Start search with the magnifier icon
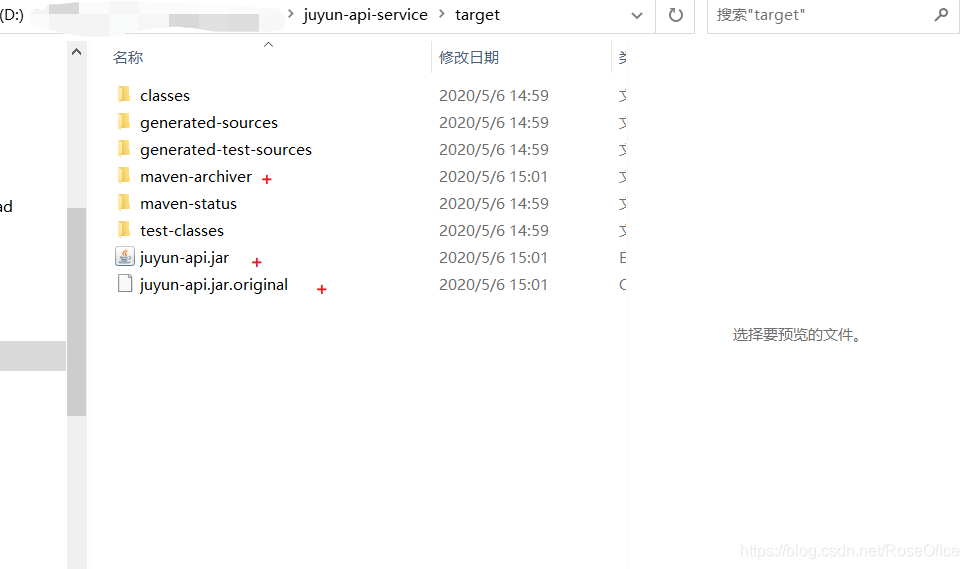This screenshot has height=569, width=969. tap(941, 15)
